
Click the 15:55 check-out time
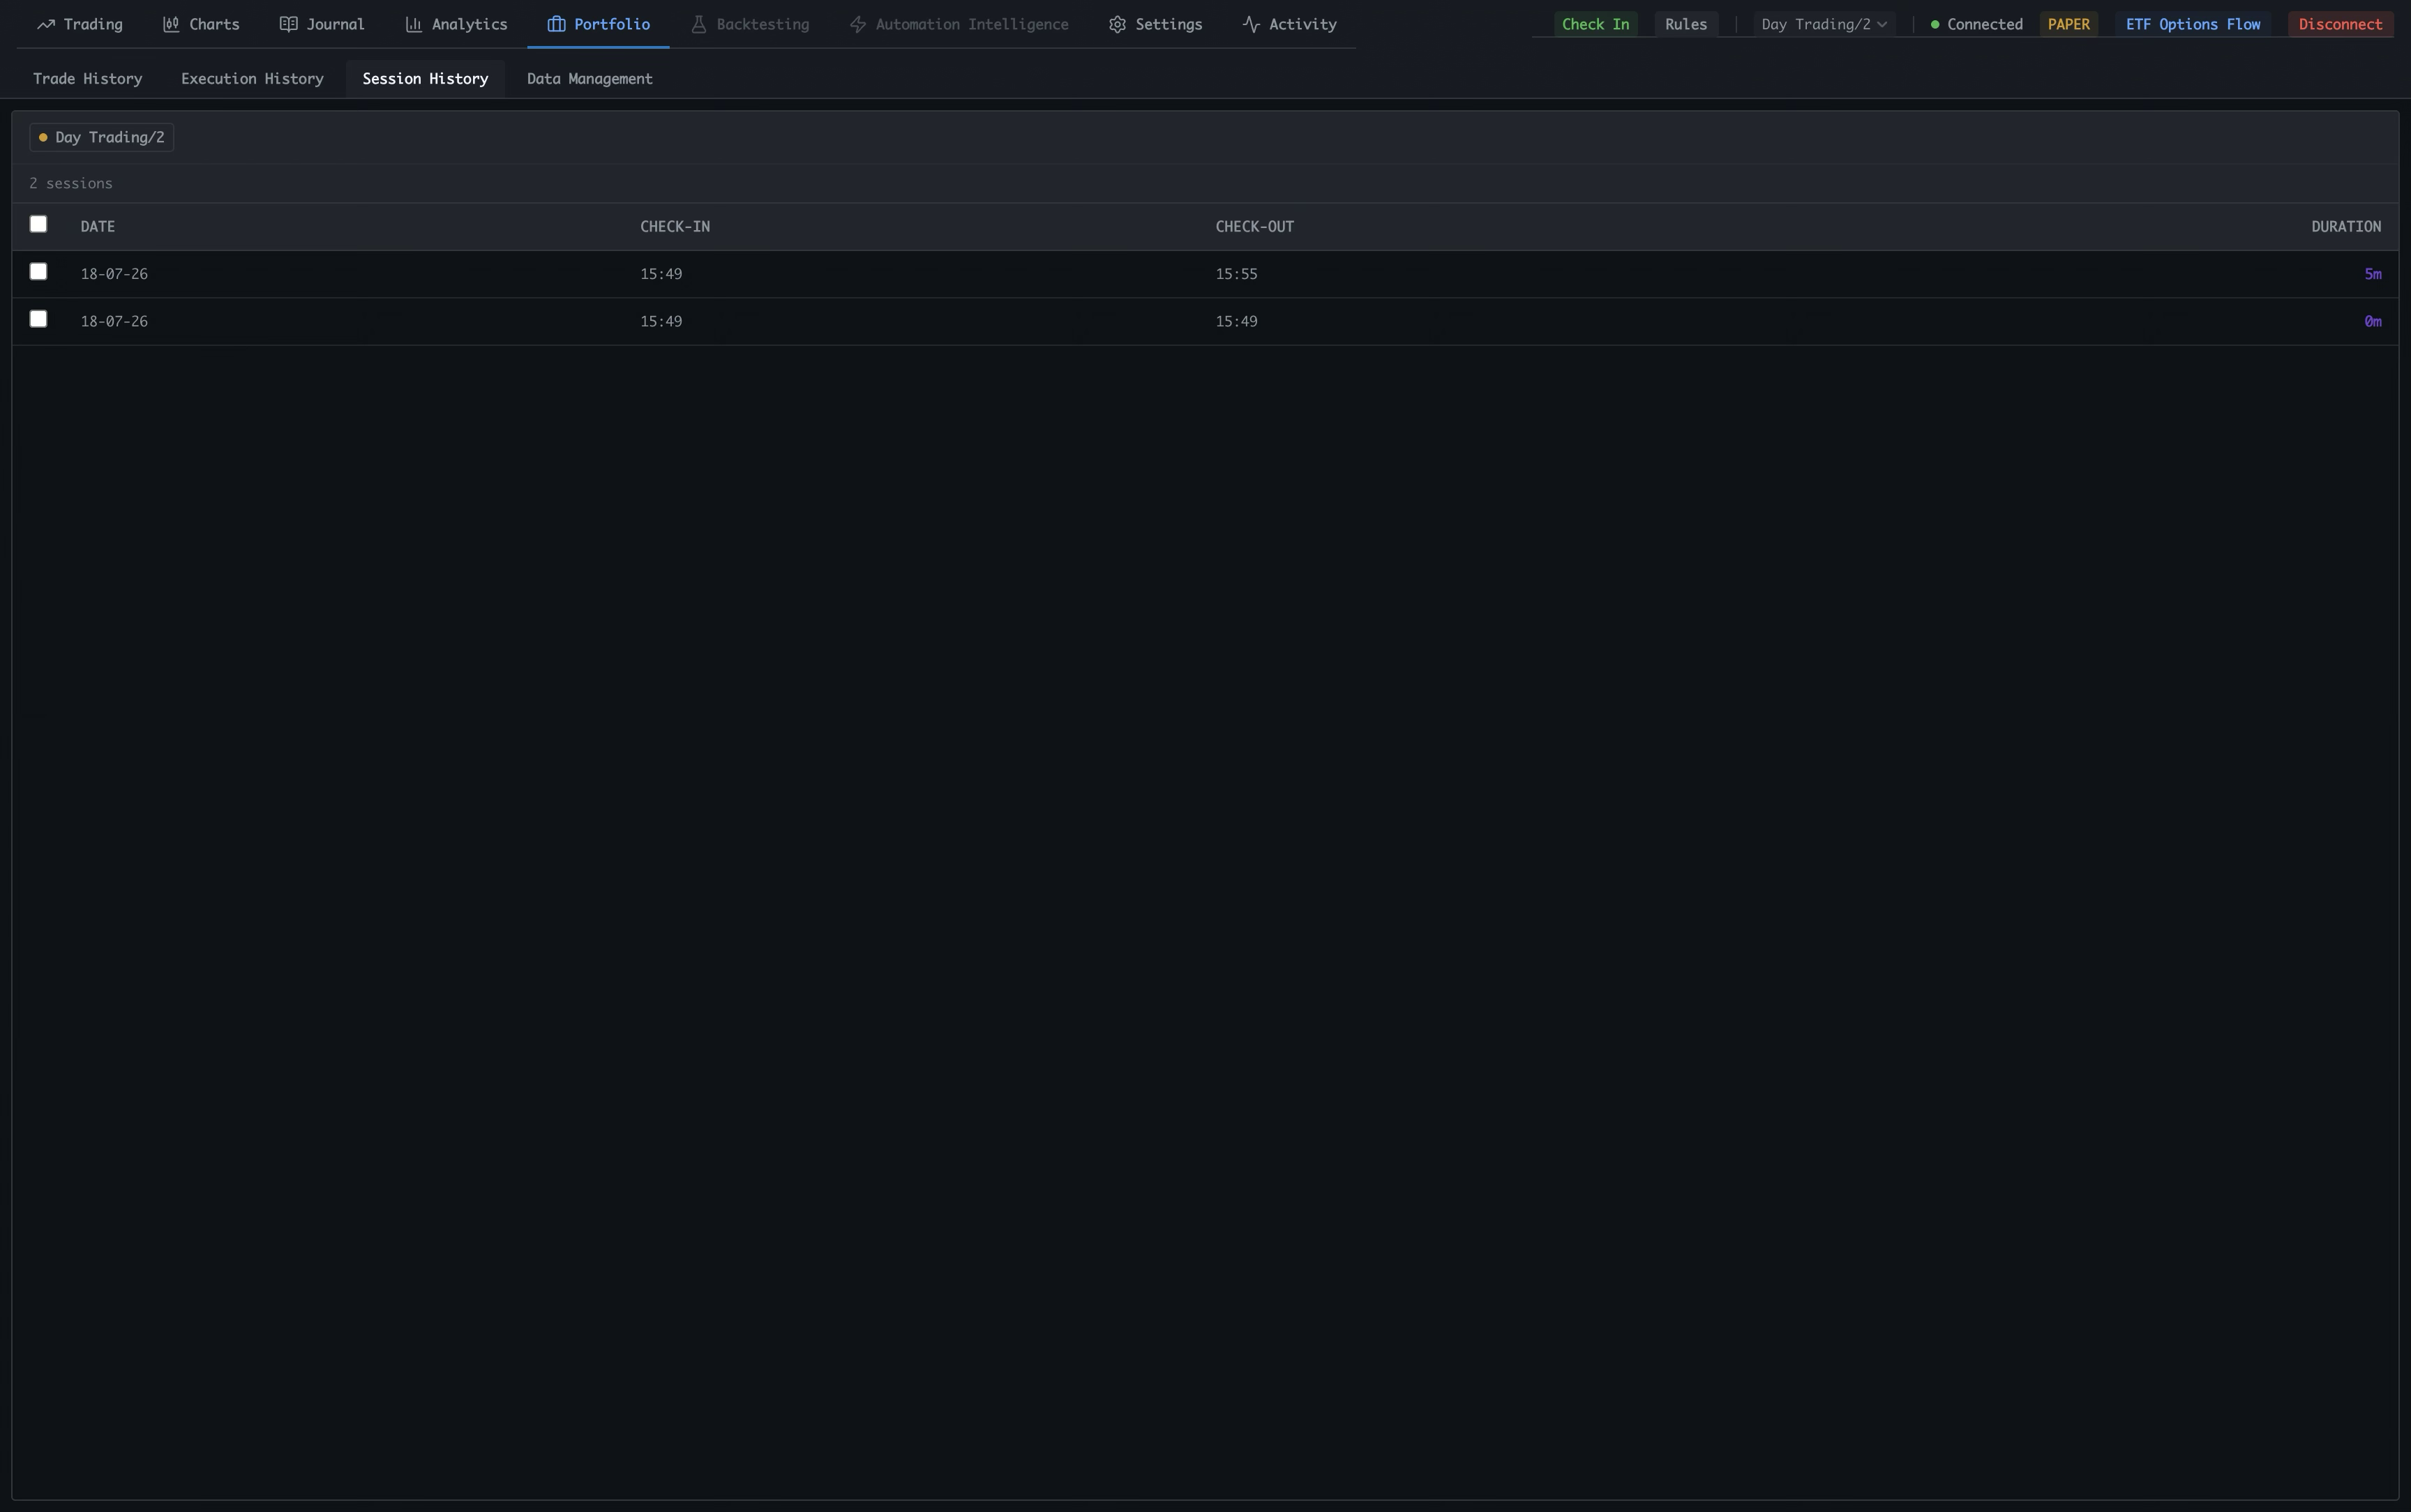tap(1236, 274)
